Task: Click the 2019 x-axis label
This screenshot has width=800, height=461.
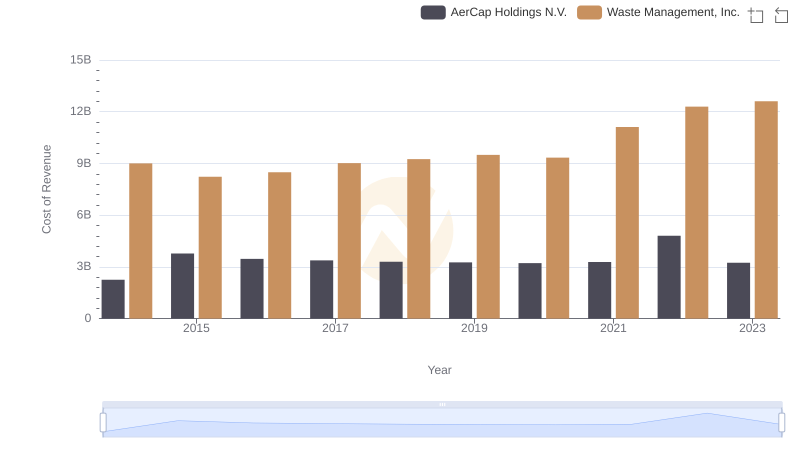Action: pyautogui.click(x=474, y=328)
